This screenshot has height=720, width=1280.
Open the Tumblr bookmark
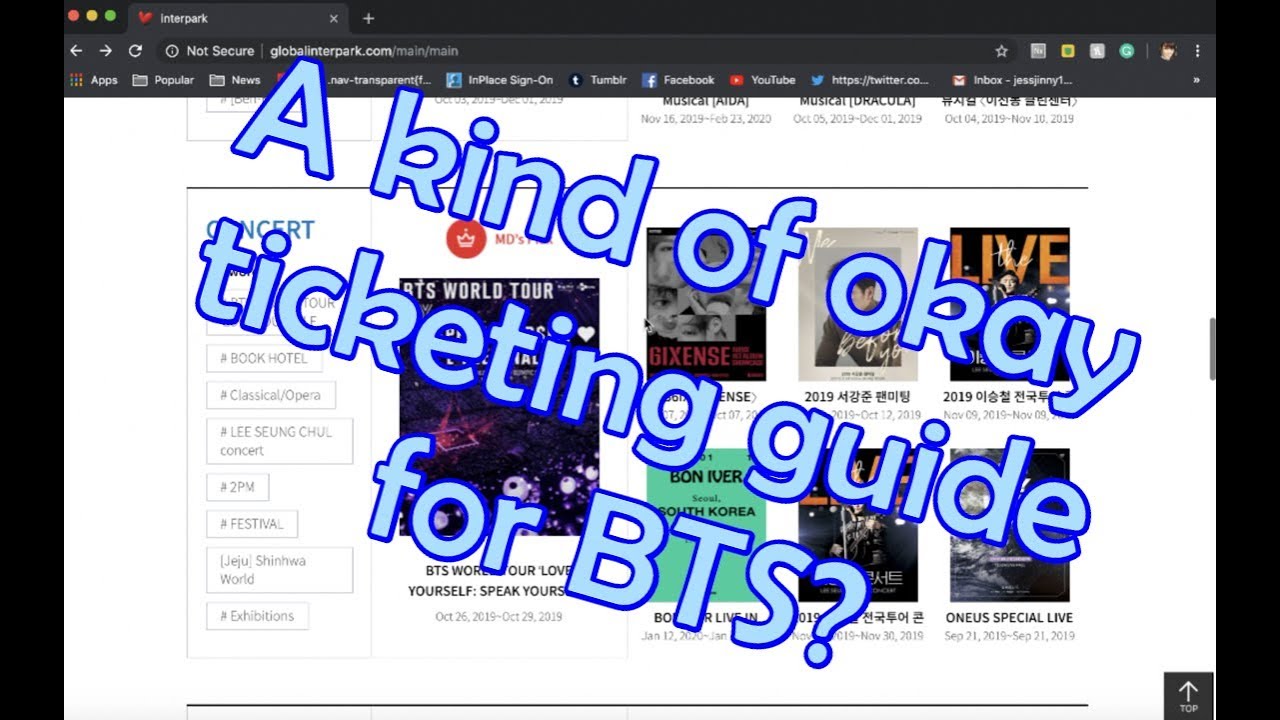pyautogui.click(x=597, y=80)
